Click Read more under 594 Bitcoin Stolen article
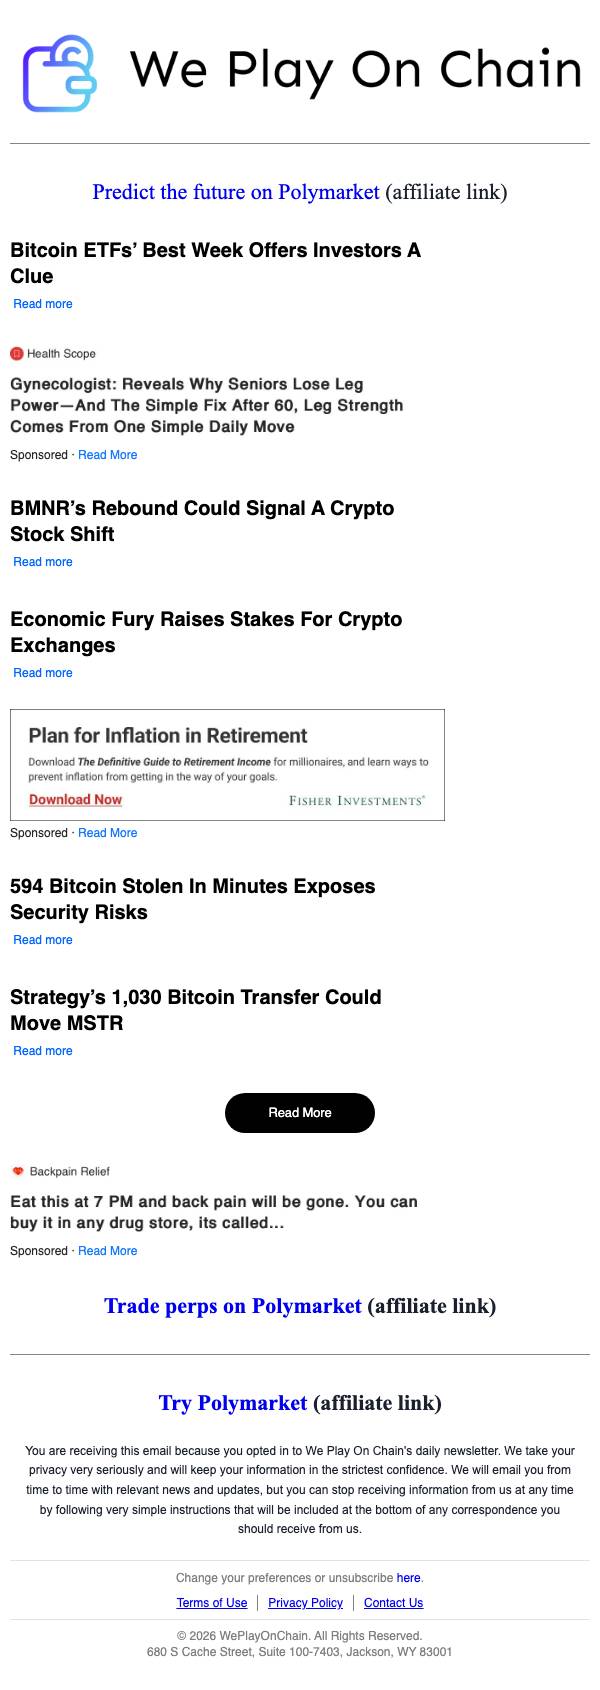 tap(43, 940)
